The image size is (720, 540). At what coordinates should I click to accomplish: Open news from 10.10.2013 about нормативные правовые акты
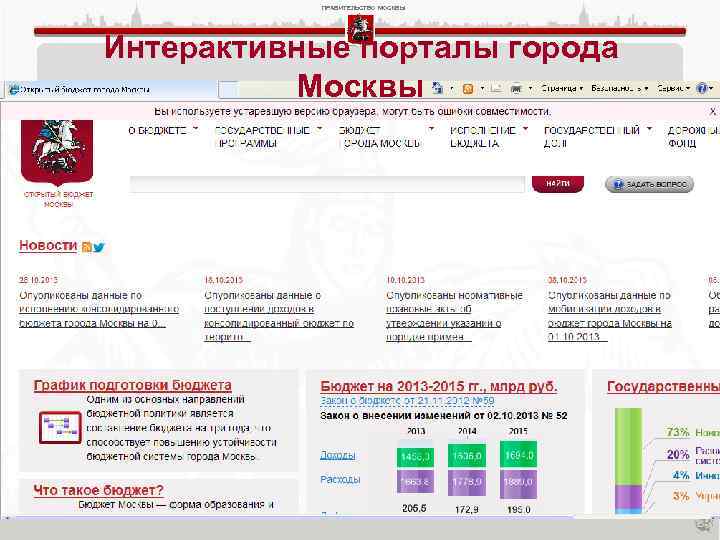point(454,316)
